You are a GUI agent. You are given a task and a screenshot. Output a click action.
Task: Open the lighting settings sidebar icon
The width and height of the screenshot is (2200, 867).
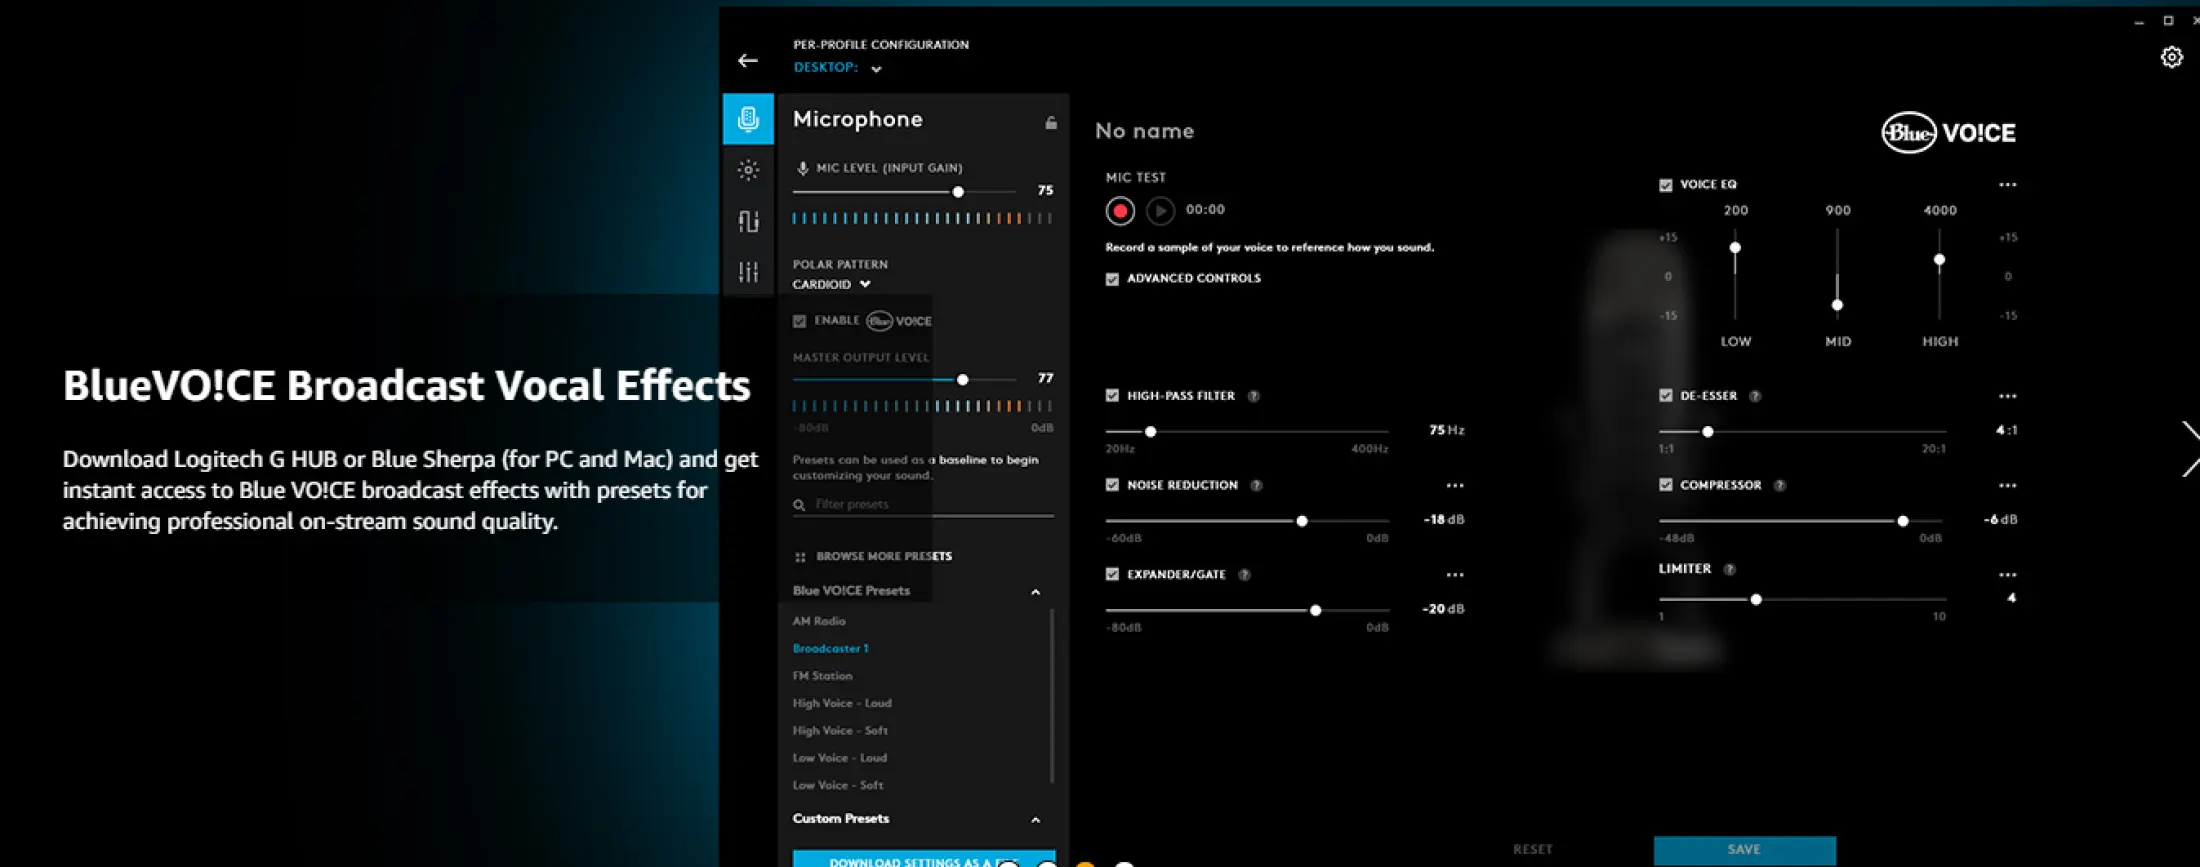[748, 170]
